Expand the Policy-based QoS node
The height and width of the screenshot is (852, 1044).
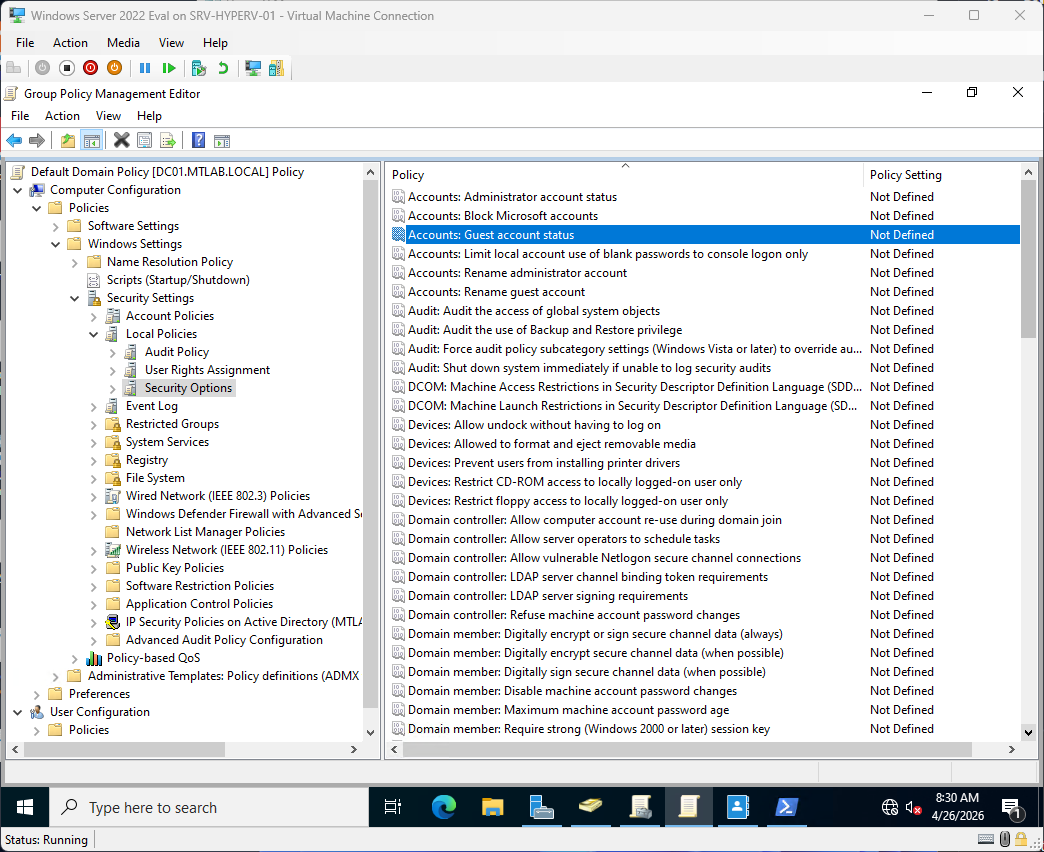coord(75,658)
